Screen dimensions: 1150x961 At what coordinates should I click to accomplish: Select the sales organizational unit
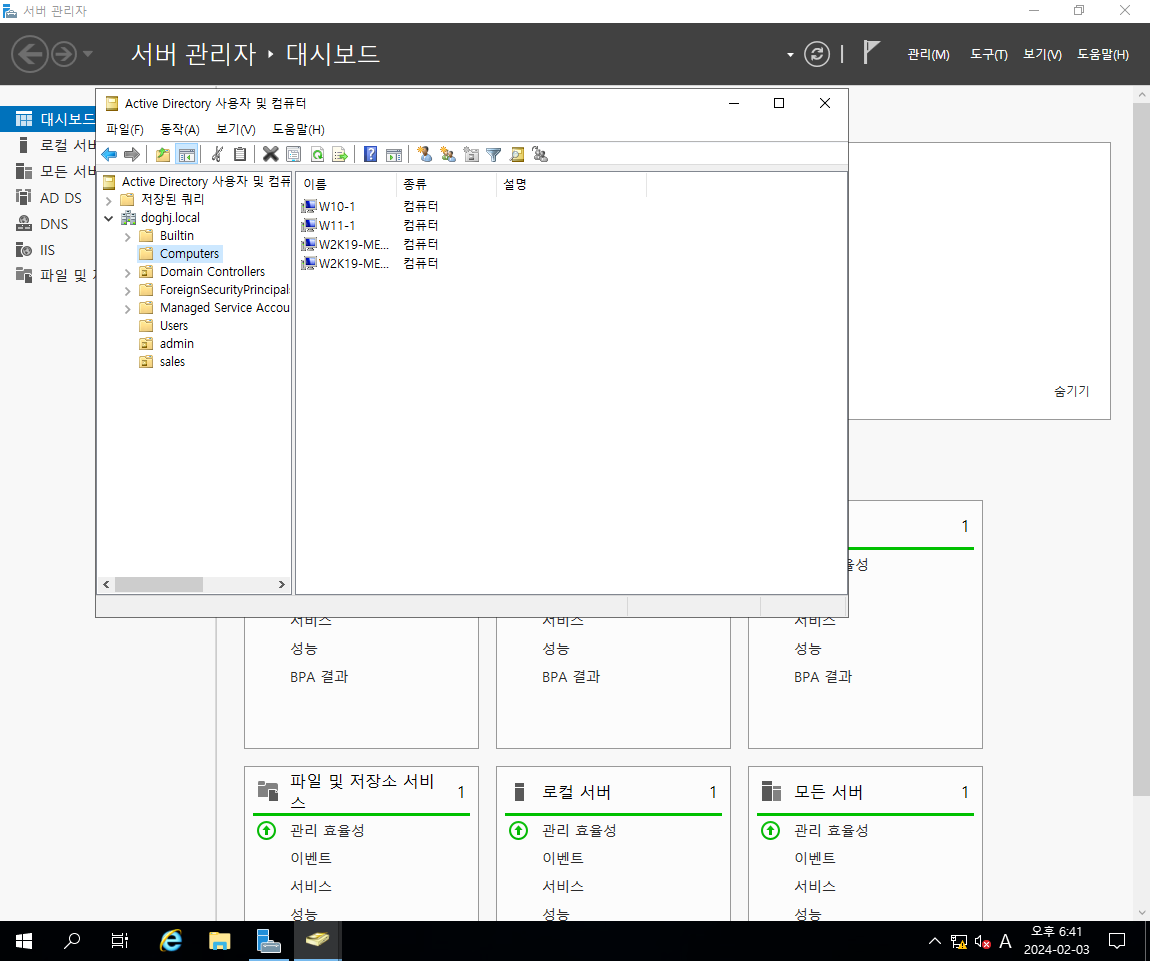coord(172,362)
